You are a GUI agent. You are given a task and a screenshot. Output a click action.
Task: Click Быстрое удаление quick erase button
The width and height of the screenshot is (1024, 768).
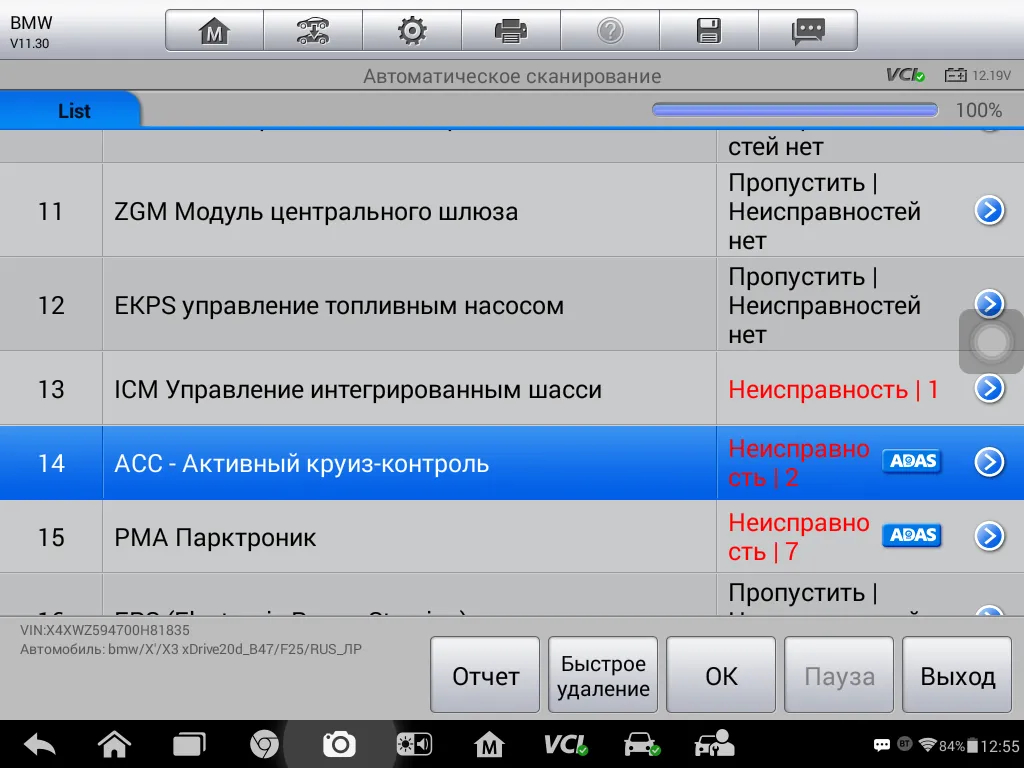tap(603, 675)
